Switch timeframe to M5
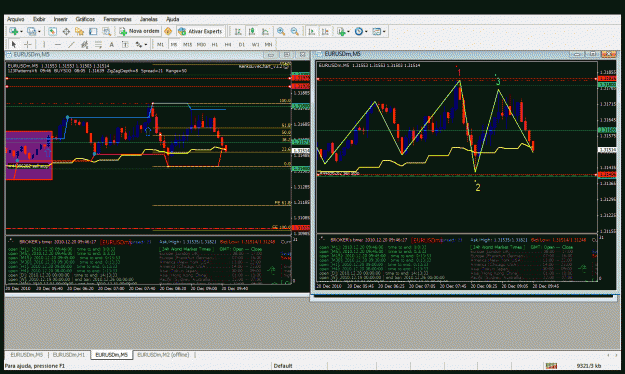 [174, 45]
